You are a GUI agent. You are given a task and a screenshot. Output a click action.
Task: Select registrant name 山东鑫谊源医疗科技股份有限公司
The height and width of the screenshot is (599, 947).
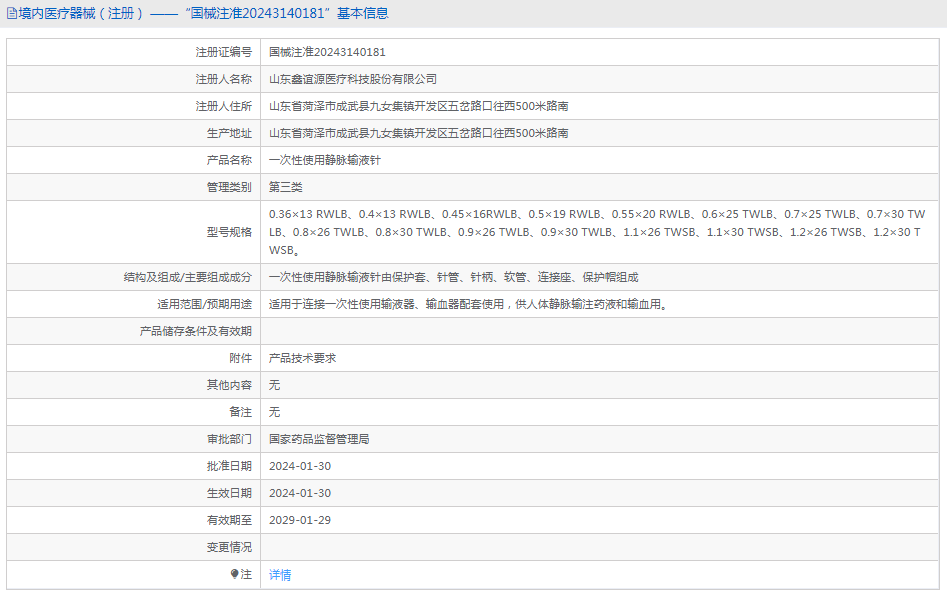(353, 79)
